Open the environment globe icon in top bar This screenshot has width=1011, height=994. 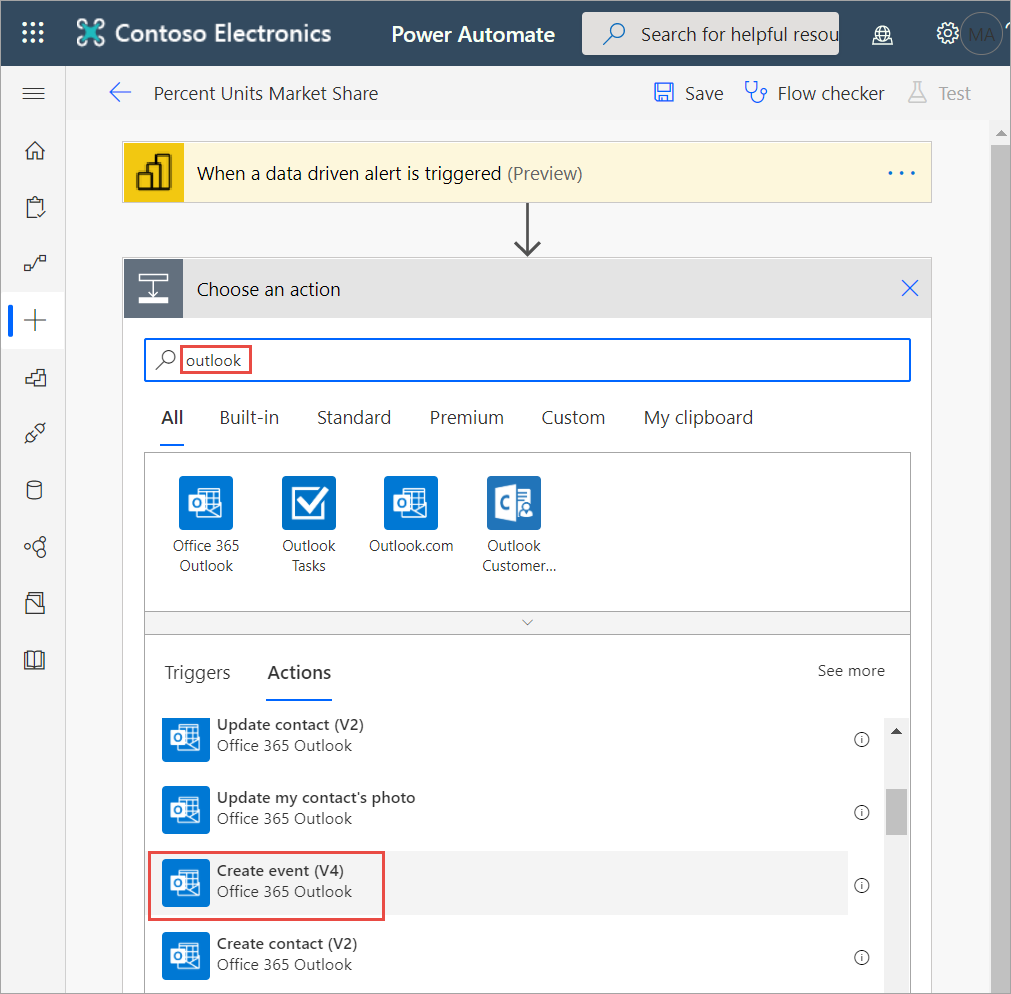[882, 33]
